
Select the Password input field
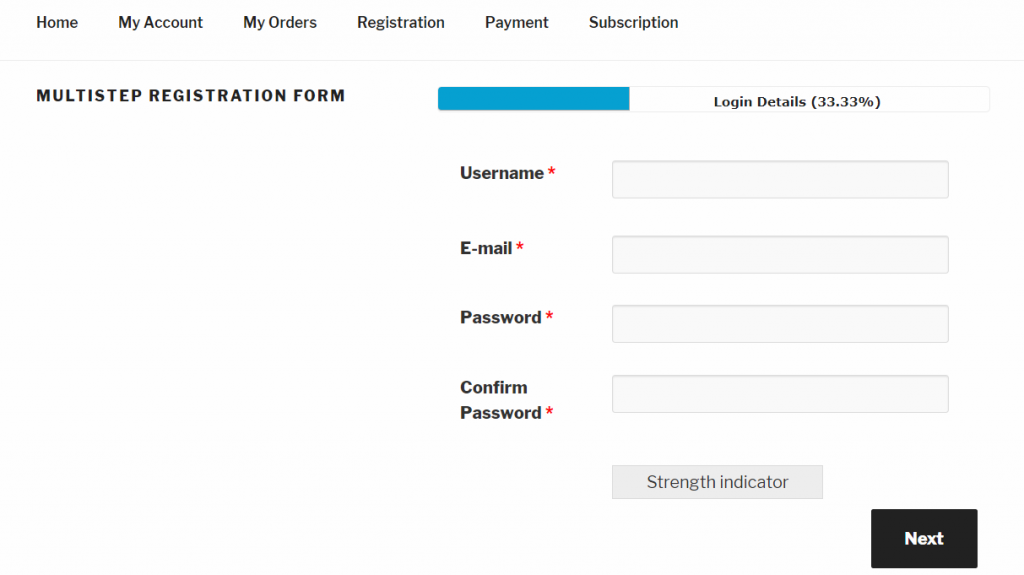(x=780, y=324)
